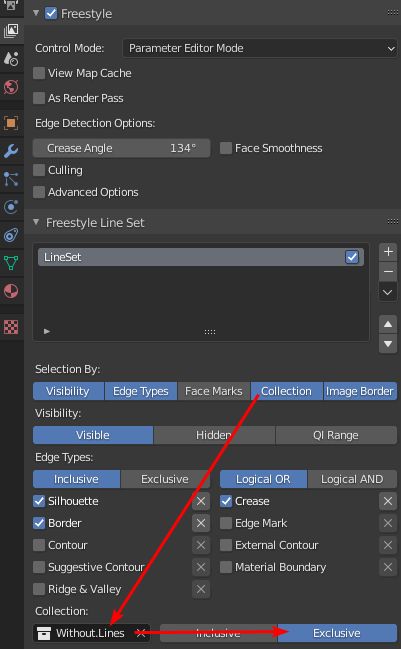Expand the line set list filter arrow
This screenshot has height=649, width=401.
[x=47, y=331]
